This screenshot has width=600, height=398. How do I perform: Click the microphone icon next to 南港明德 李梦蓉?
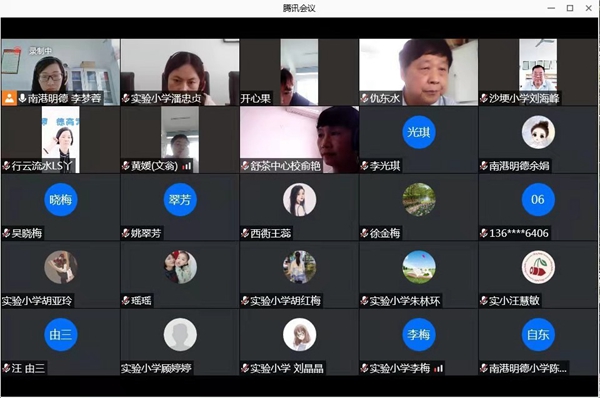pos(22,99)
